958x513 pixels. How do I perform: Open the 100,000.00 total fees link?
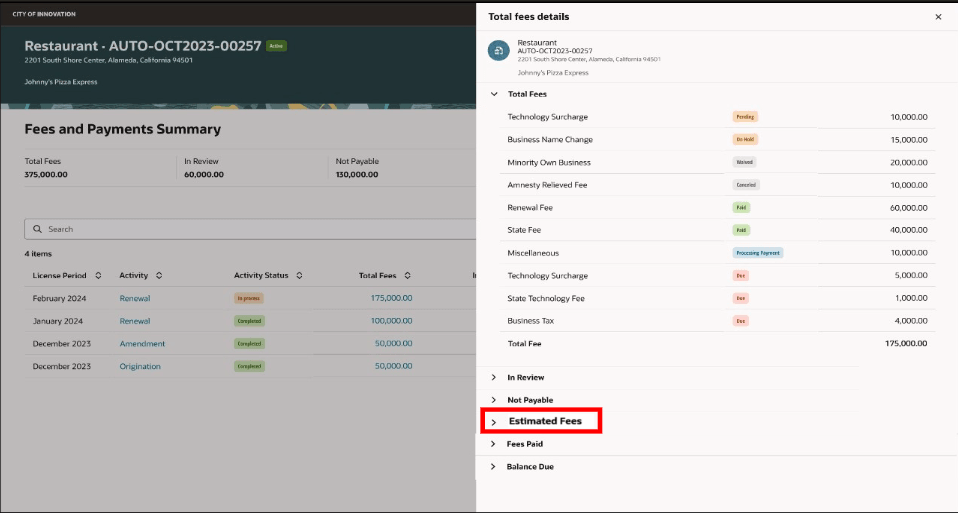(392, 321)
